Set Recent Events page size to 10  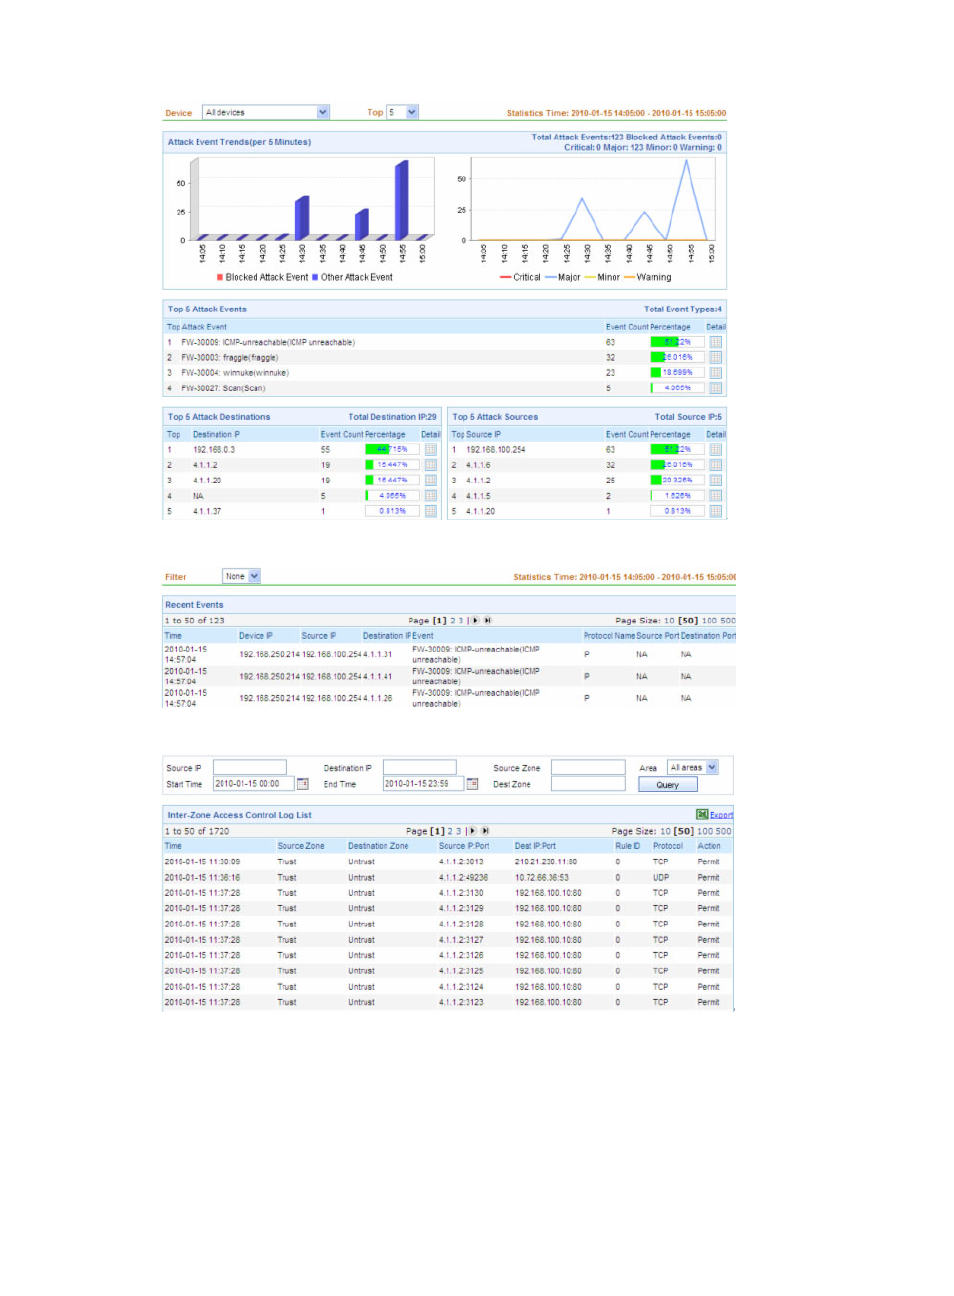[x=669, y=621]
